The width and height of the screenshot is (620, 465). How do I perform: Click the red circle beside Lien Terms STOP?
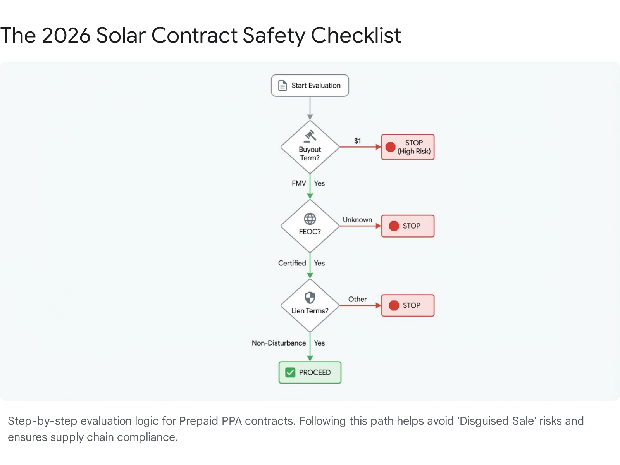[x=394, y=305]
